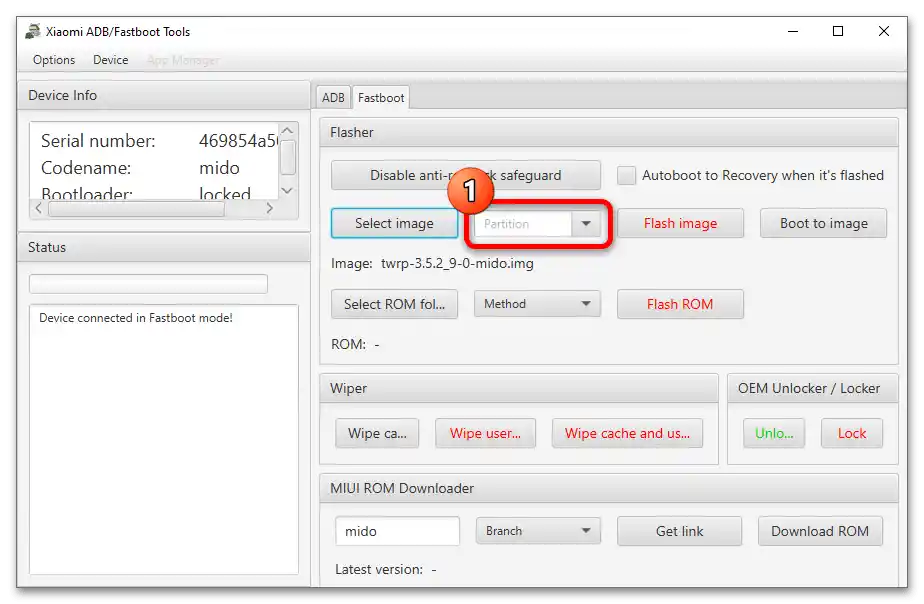Click Device Info scroll right arrow
Viewport: 924px width, 604px height.
[270, 208]
